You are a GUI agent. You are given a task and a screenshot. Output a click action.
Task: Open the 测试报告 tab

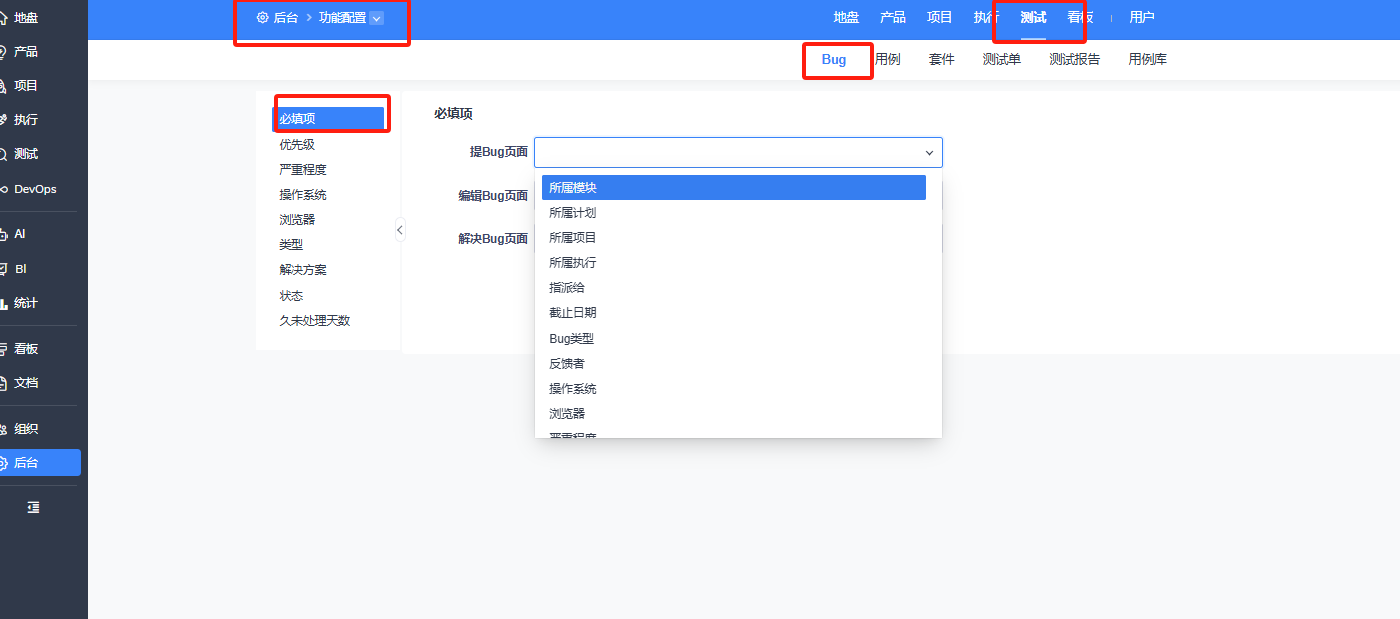tap(1074, 59)
